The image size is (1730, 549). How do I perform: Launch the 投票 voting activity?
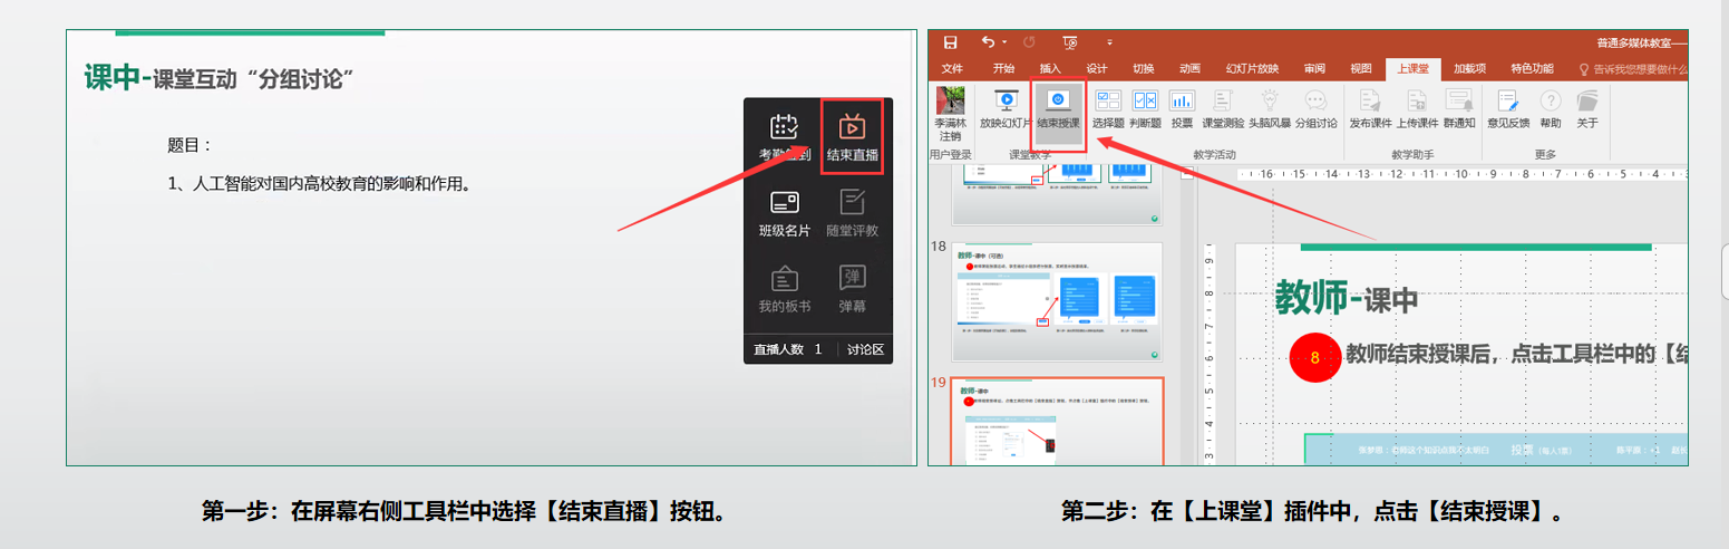coord(1182,109)
